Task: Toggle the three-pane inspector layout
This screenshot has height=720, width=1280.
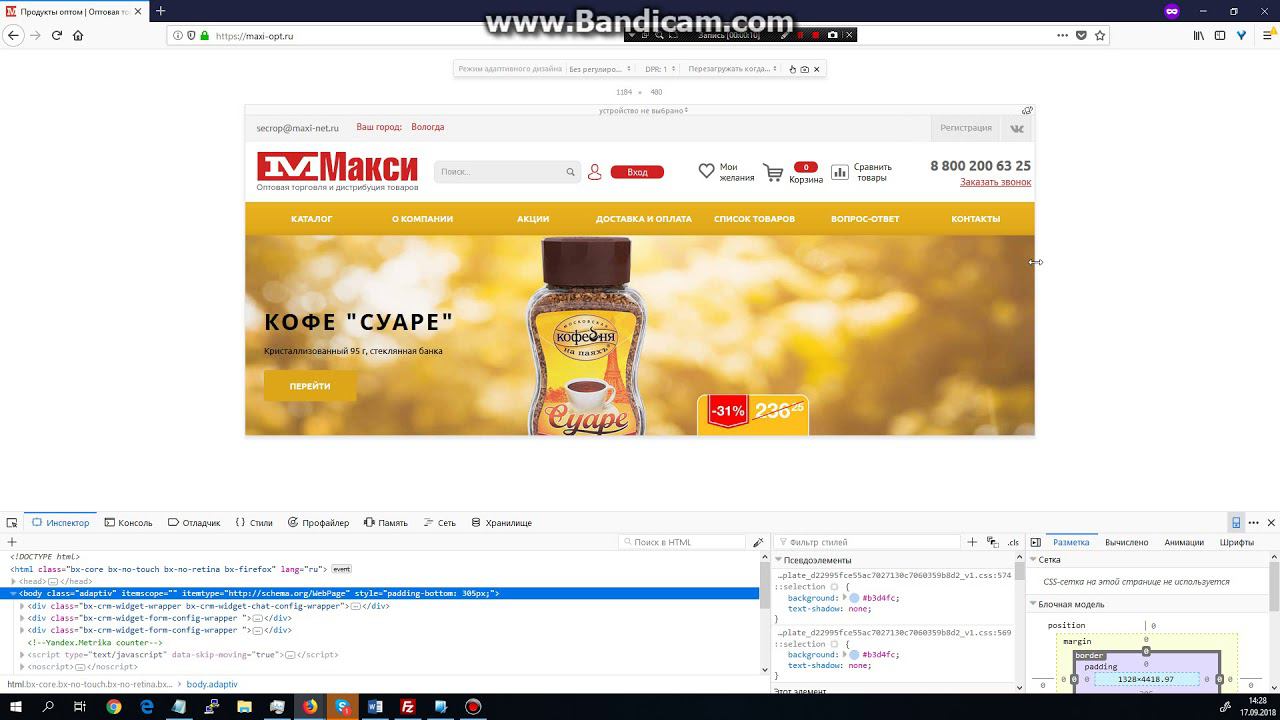Action: pyautogui.click(x=1035, y=542)
